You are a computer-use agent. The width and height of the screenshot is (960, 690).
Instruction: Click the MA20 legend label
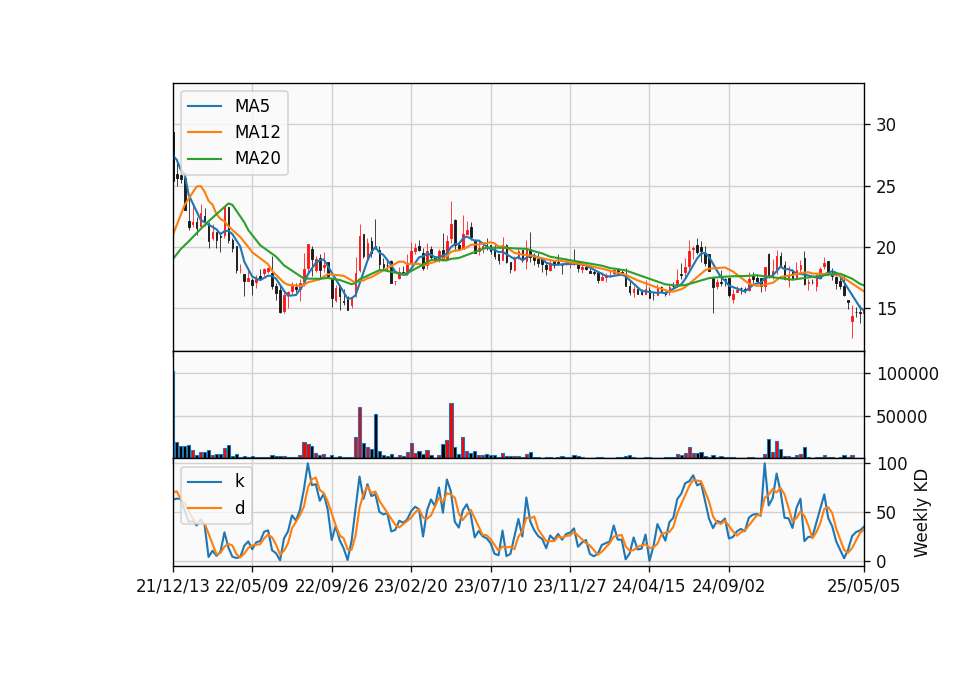[257, 158]
